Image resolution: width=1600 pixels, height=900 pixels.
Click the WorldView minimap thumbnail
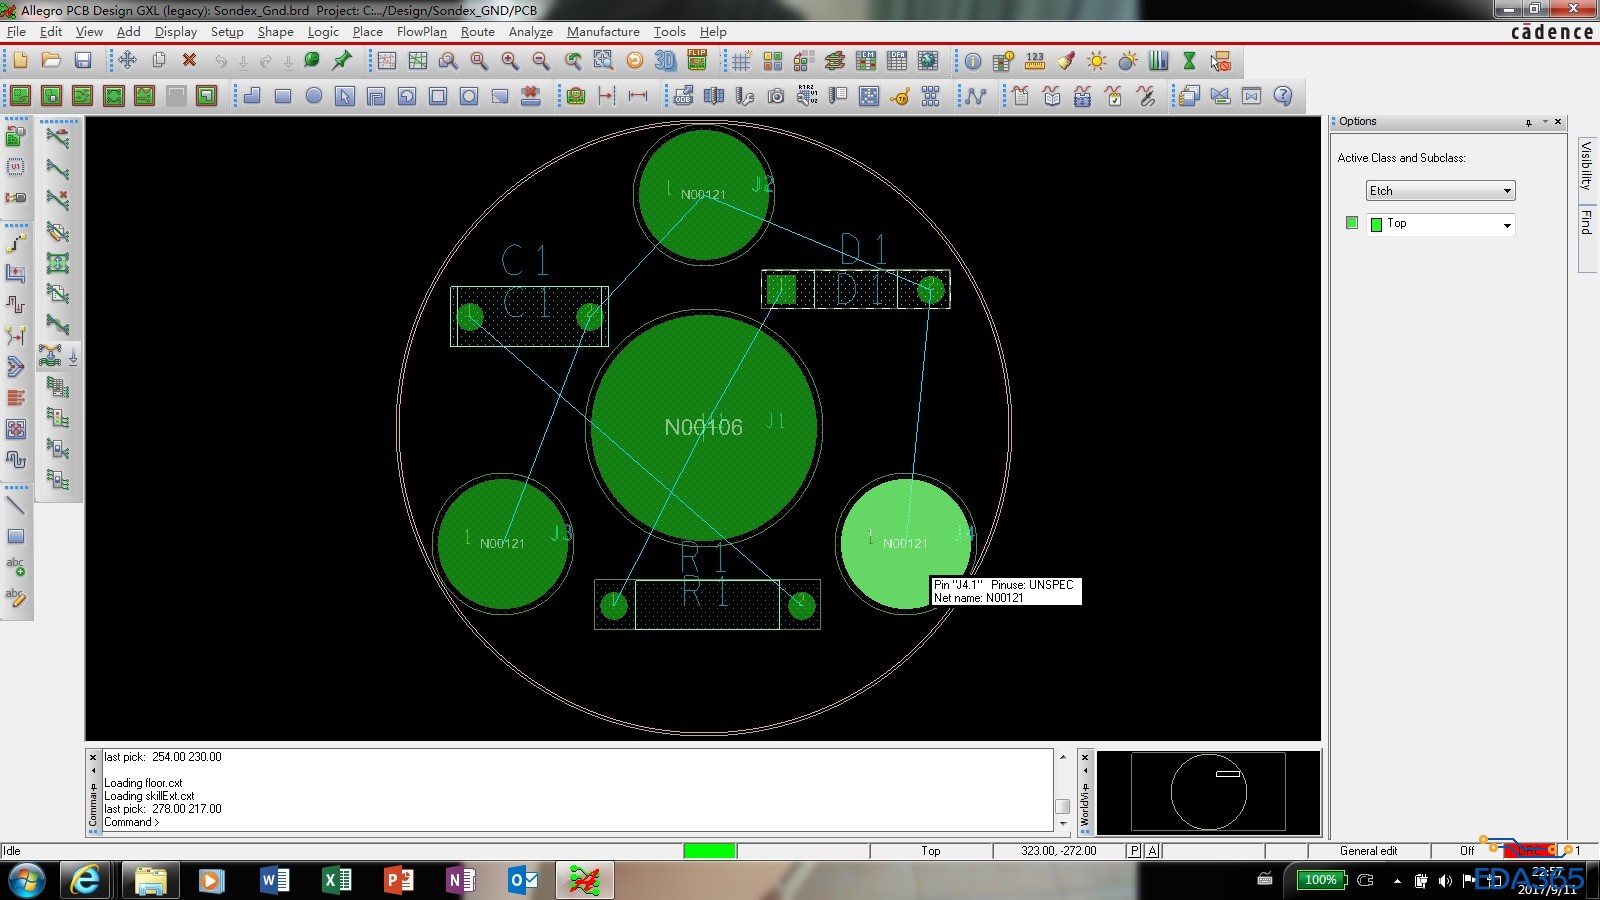[1208, 792]
